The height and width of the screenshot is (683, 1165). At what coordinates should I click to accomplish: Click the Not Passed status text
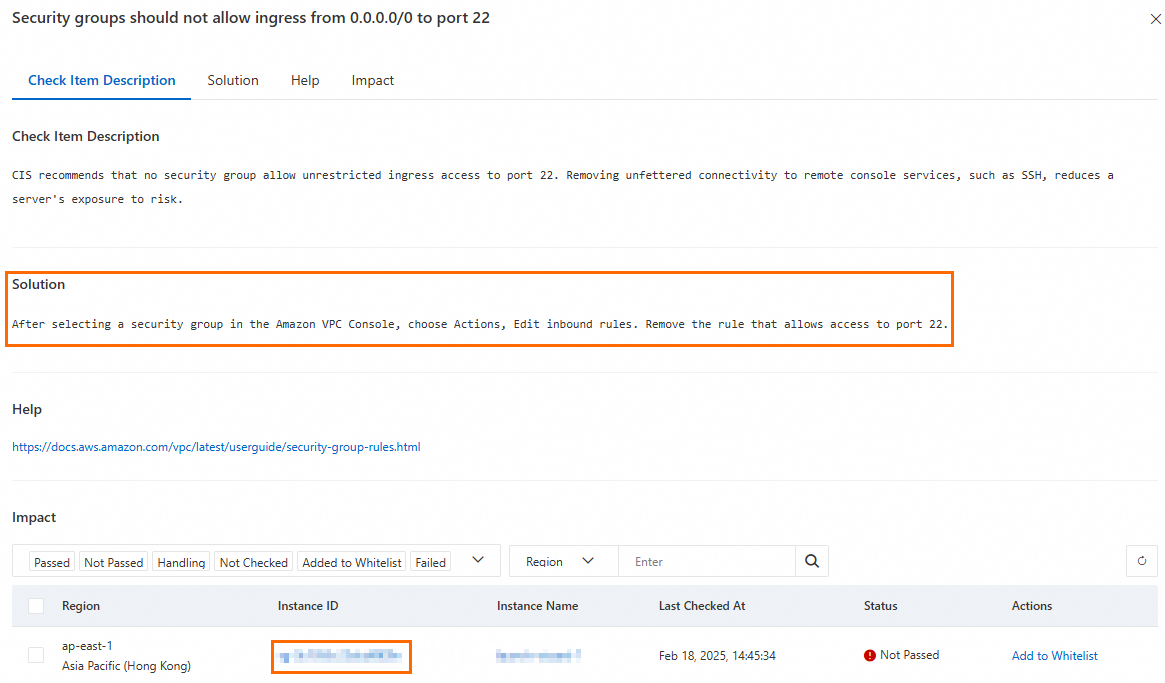(909, 655)
